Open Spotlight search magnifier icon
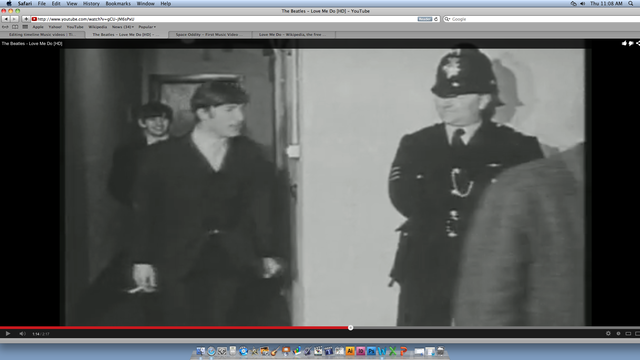The height and width of the screenshot is (360, 640). (631, 4)
